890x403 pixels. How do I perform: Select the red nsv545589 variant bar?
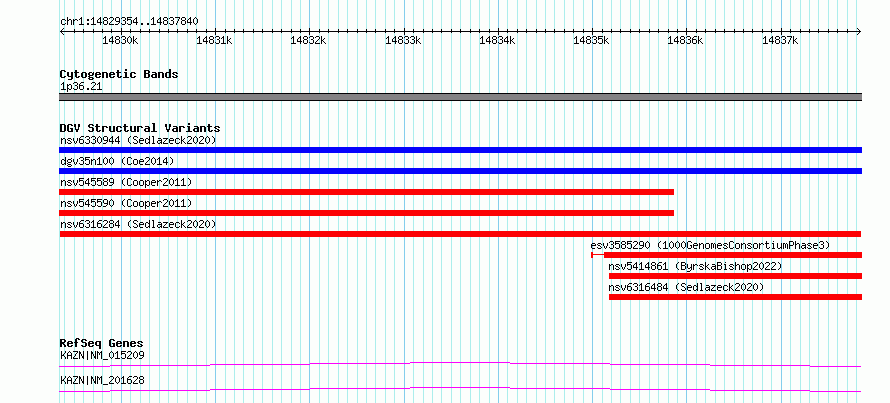367,192
